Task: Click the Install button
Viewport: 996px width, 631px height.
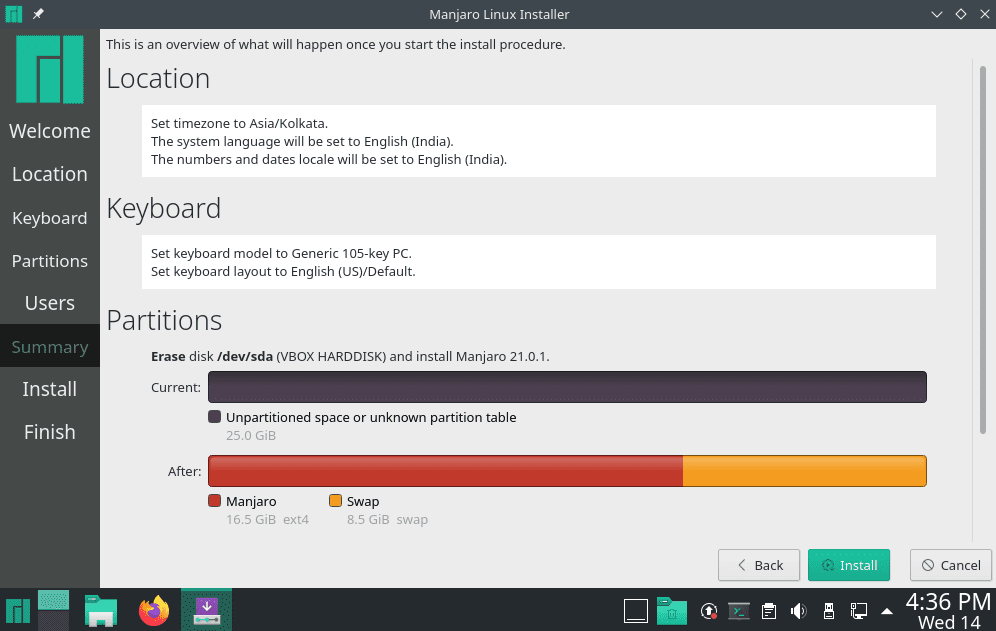Action: coord(848,565)
